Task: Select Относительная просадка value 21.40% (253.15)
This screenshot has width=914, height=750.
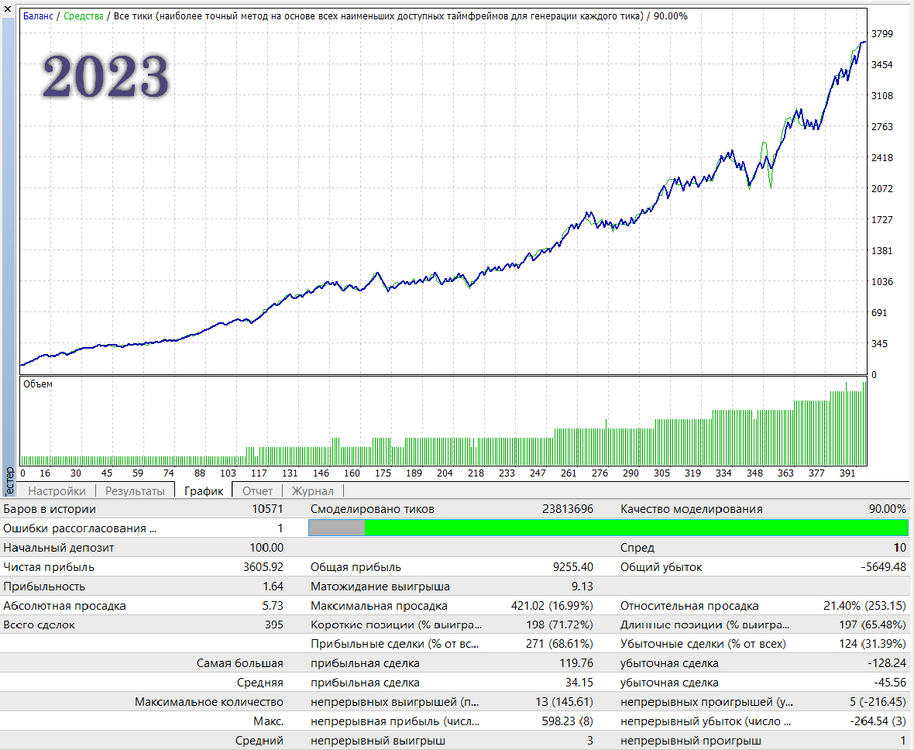Action: click(865, 605)
